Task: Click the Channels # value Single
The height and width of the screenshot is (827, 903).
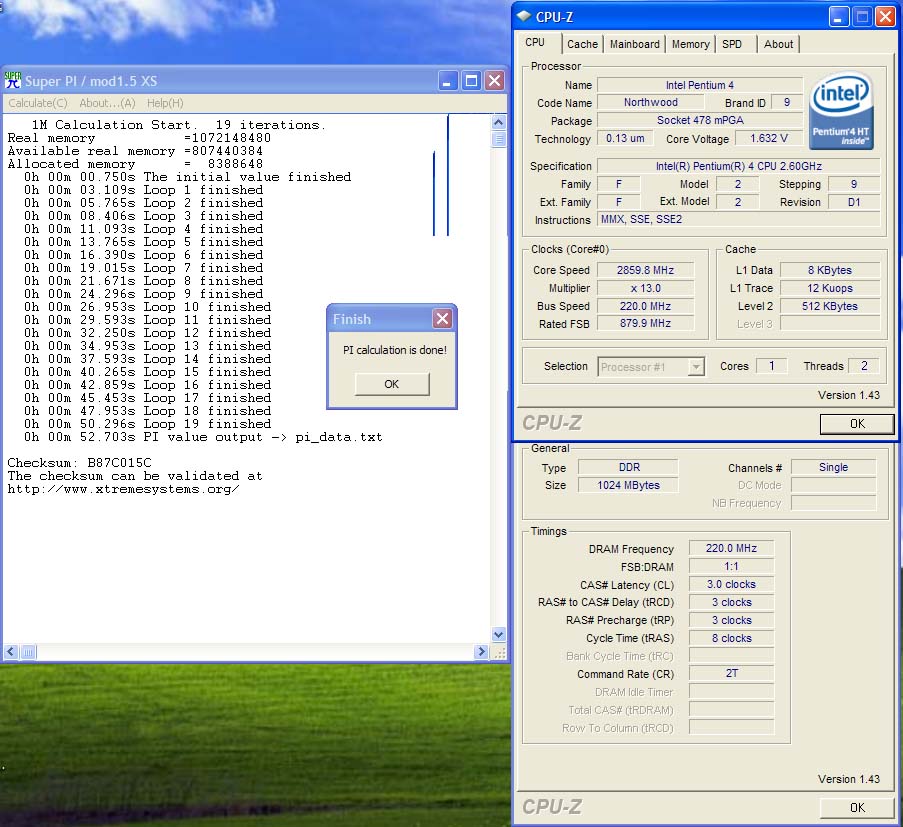Action: (x=833, y=467)
